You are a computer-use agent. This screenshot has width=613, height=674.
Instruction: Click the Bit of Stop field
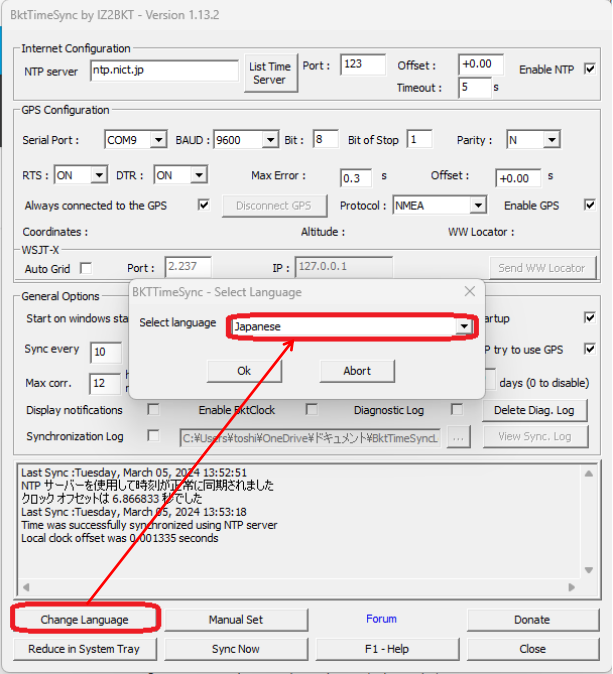point(419,139)
